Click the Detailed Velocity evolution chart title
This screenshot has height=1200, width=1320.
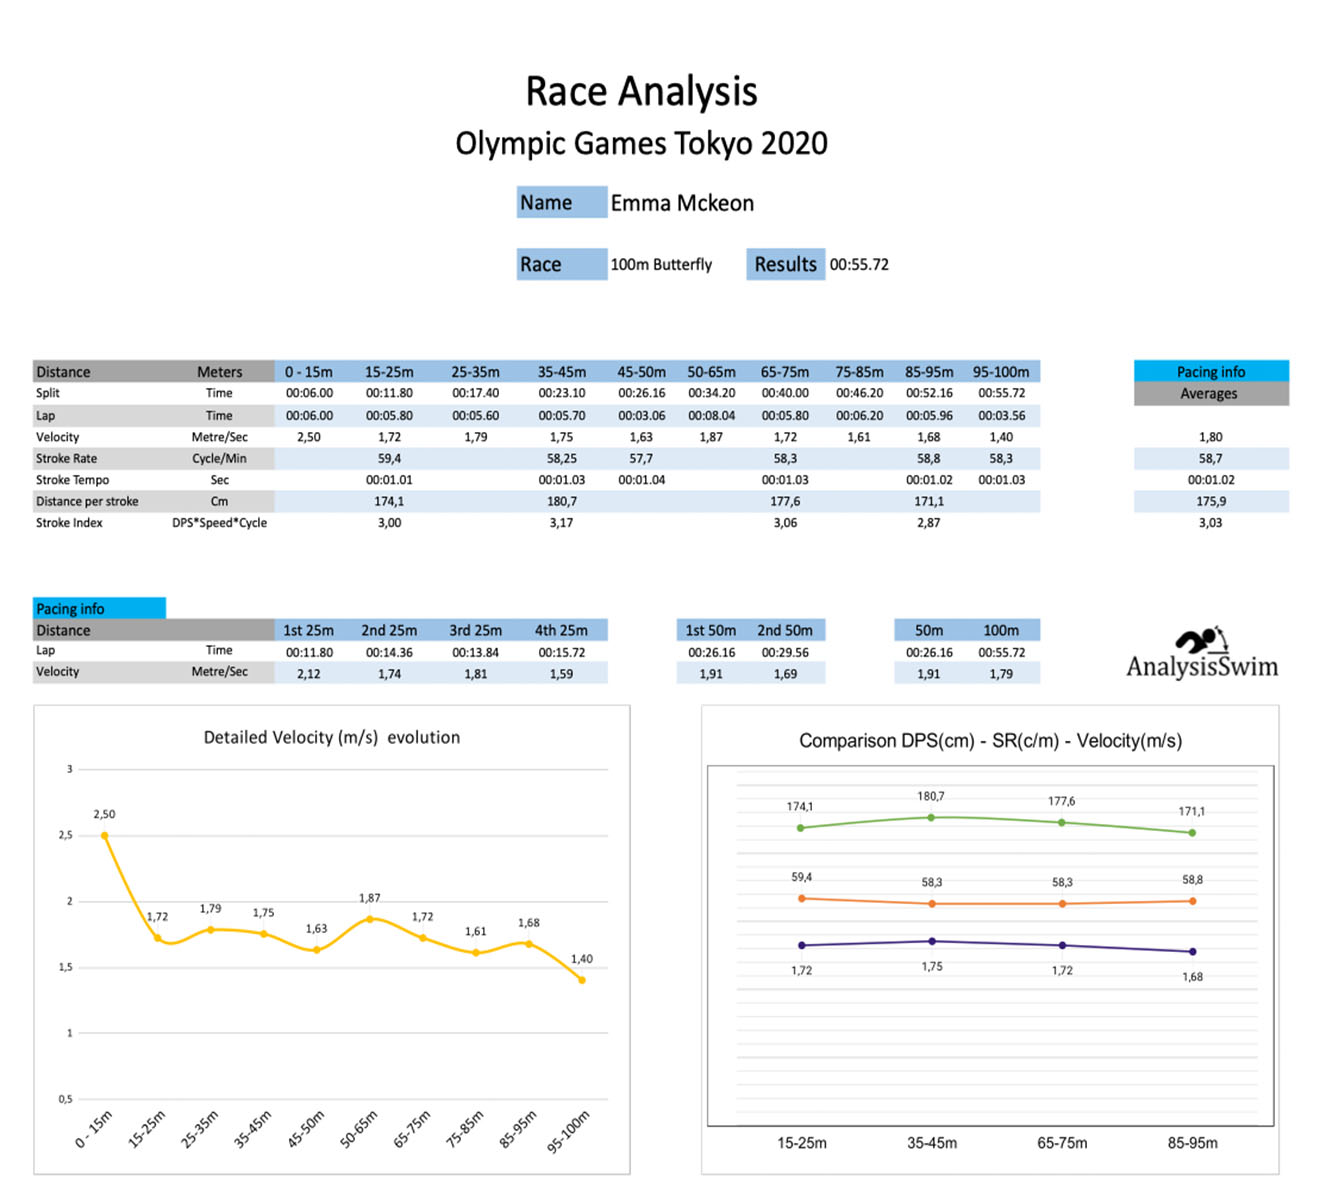coord(332,737)
